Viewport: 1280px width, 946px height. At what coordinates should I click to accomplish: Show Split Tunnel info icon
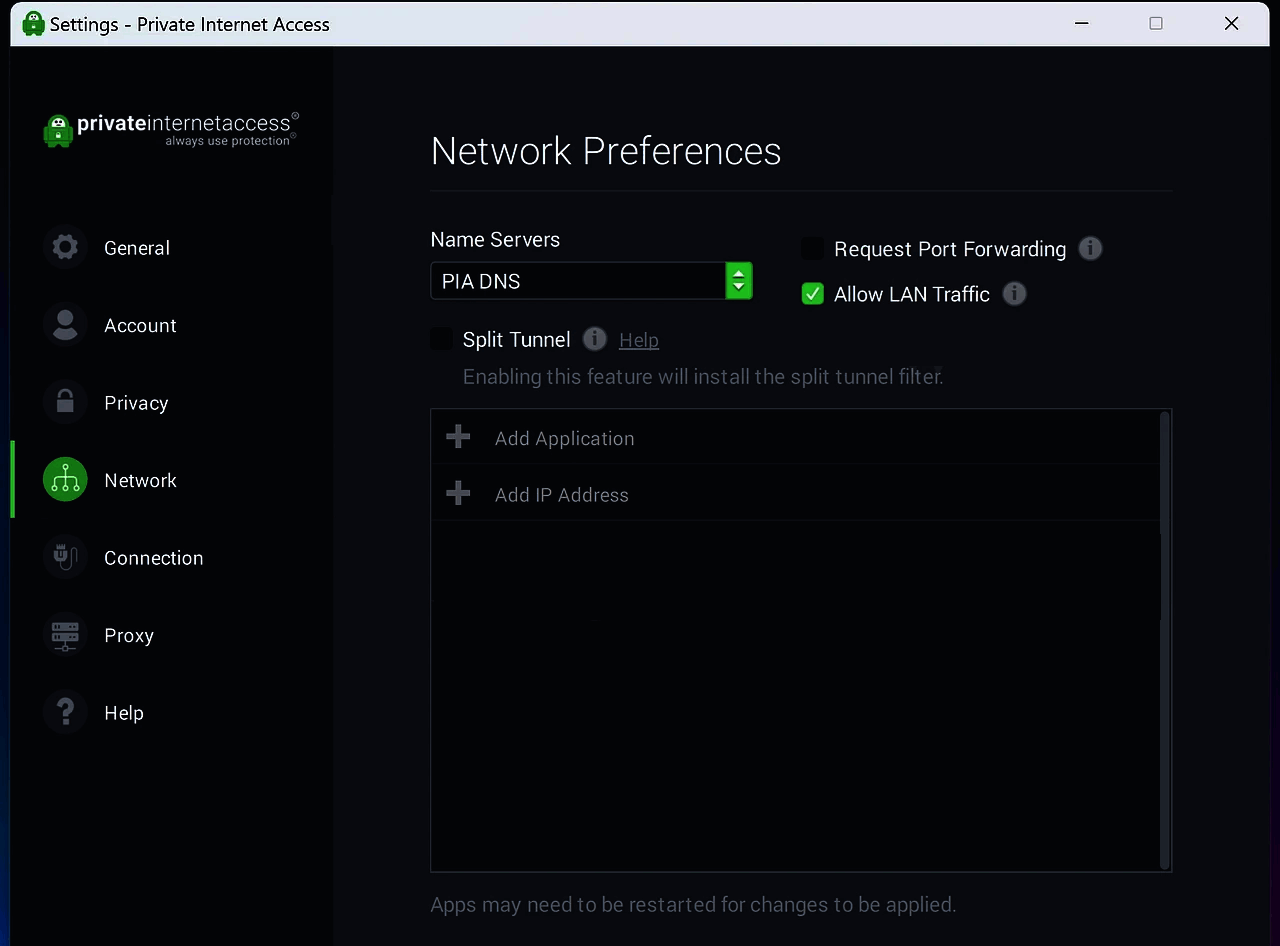pos(594,339)
